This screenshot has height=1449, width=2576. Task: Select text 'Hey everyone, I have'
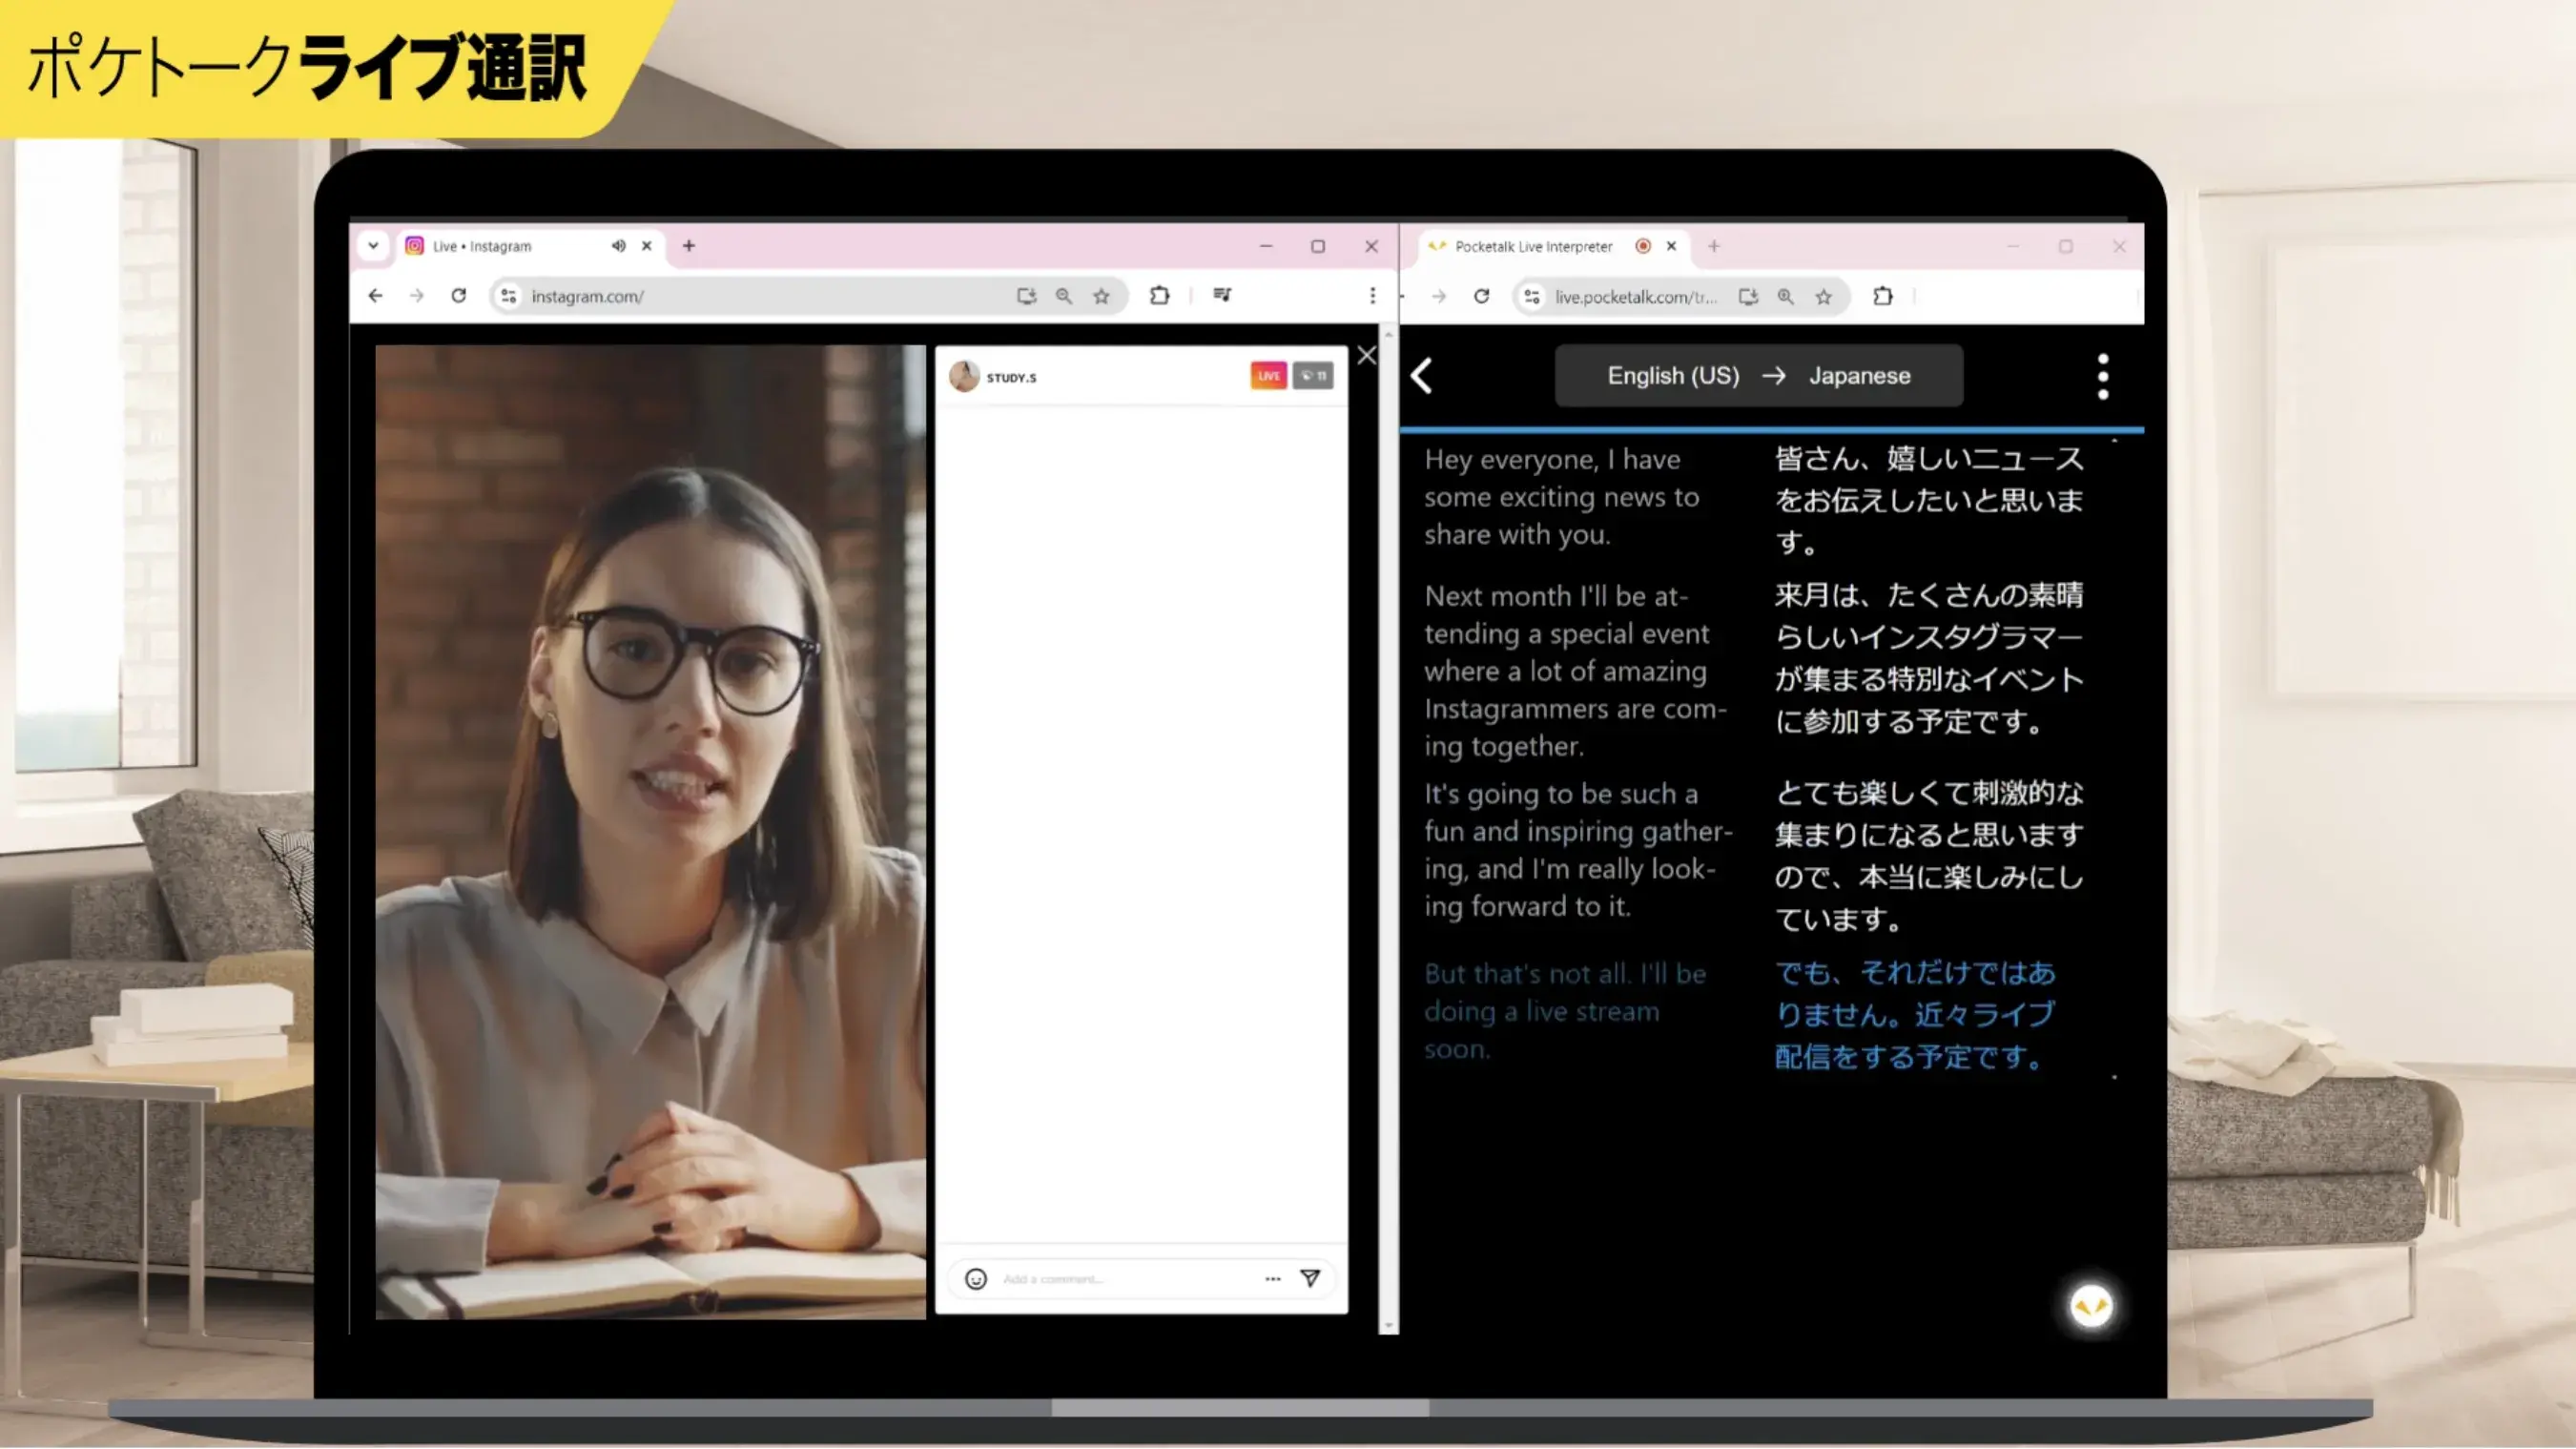pyautogui.click(x=1553, y=460)
